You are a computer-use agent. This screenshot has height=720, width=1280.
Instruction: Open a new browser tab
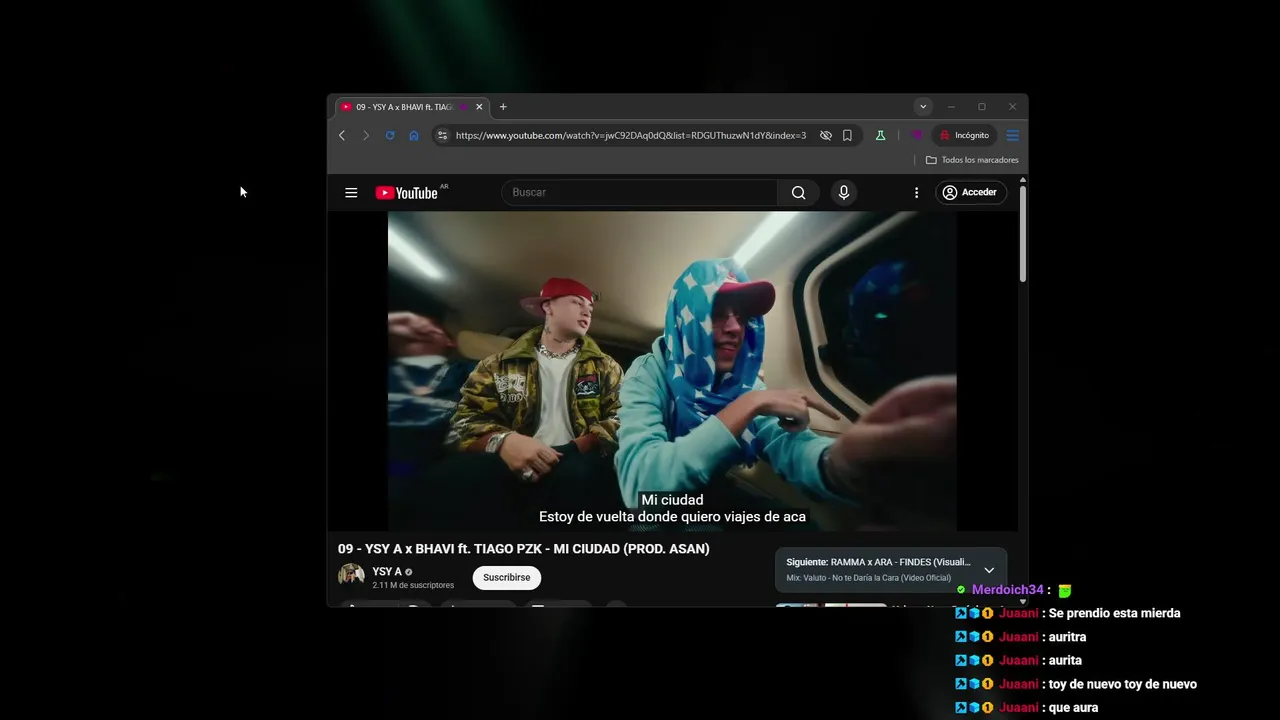[503, 107]
